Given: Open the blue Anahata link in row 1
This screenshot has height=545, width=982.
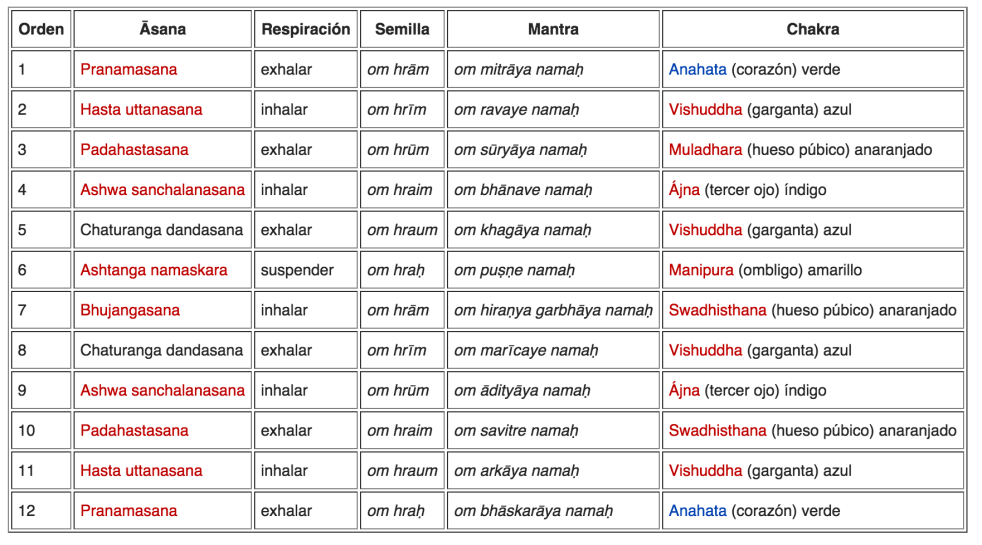Looking at the screenshot, I should click(697, 70).
